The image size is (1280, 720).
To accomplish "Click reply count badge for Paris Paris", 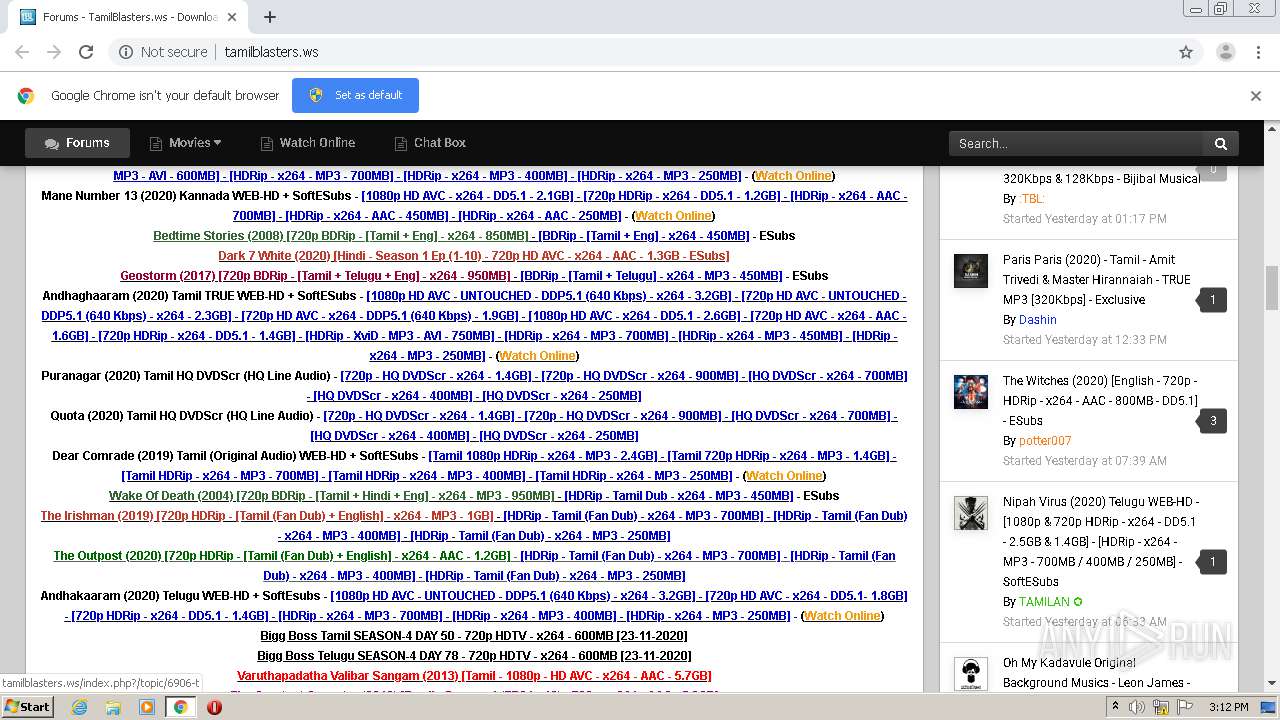I will click(x=1213, y=300).
